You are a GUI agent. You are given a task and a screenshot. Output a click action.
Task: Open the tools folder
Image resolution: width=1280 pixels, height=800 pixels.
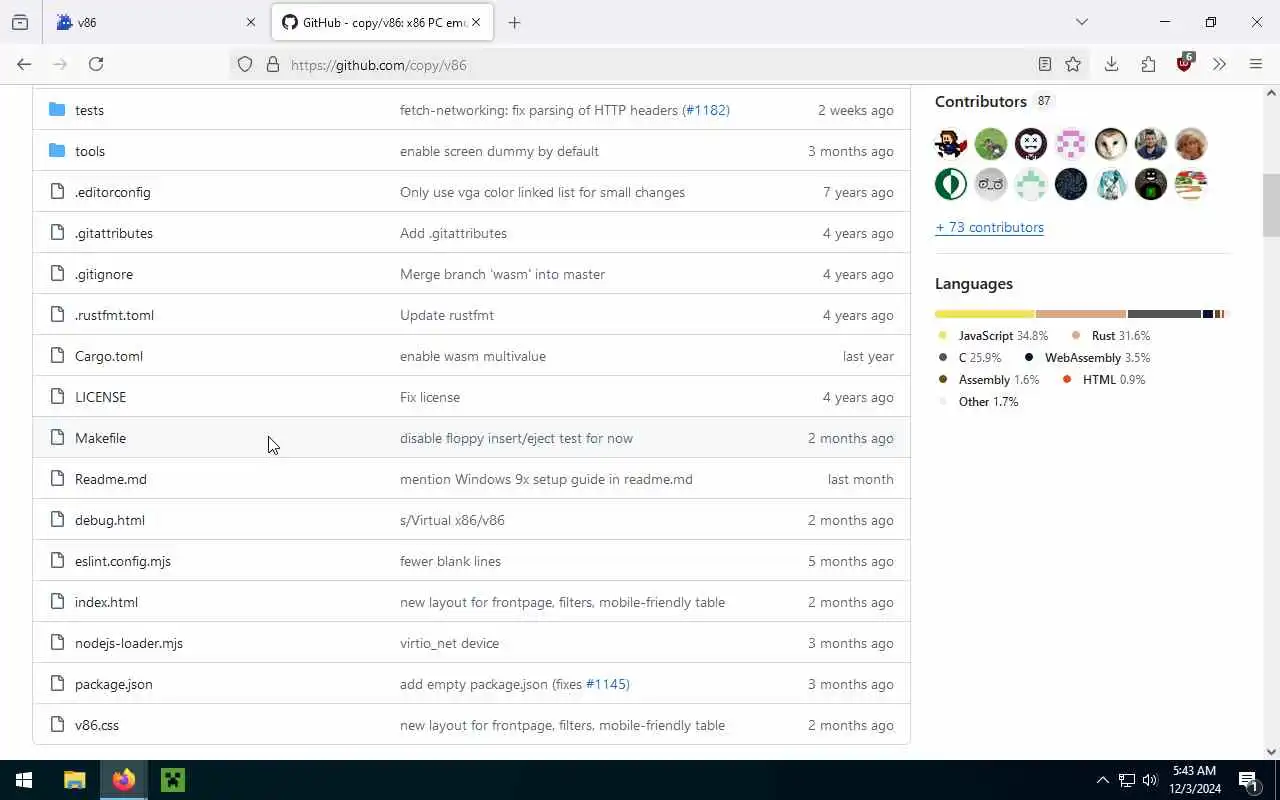[90, 151]
